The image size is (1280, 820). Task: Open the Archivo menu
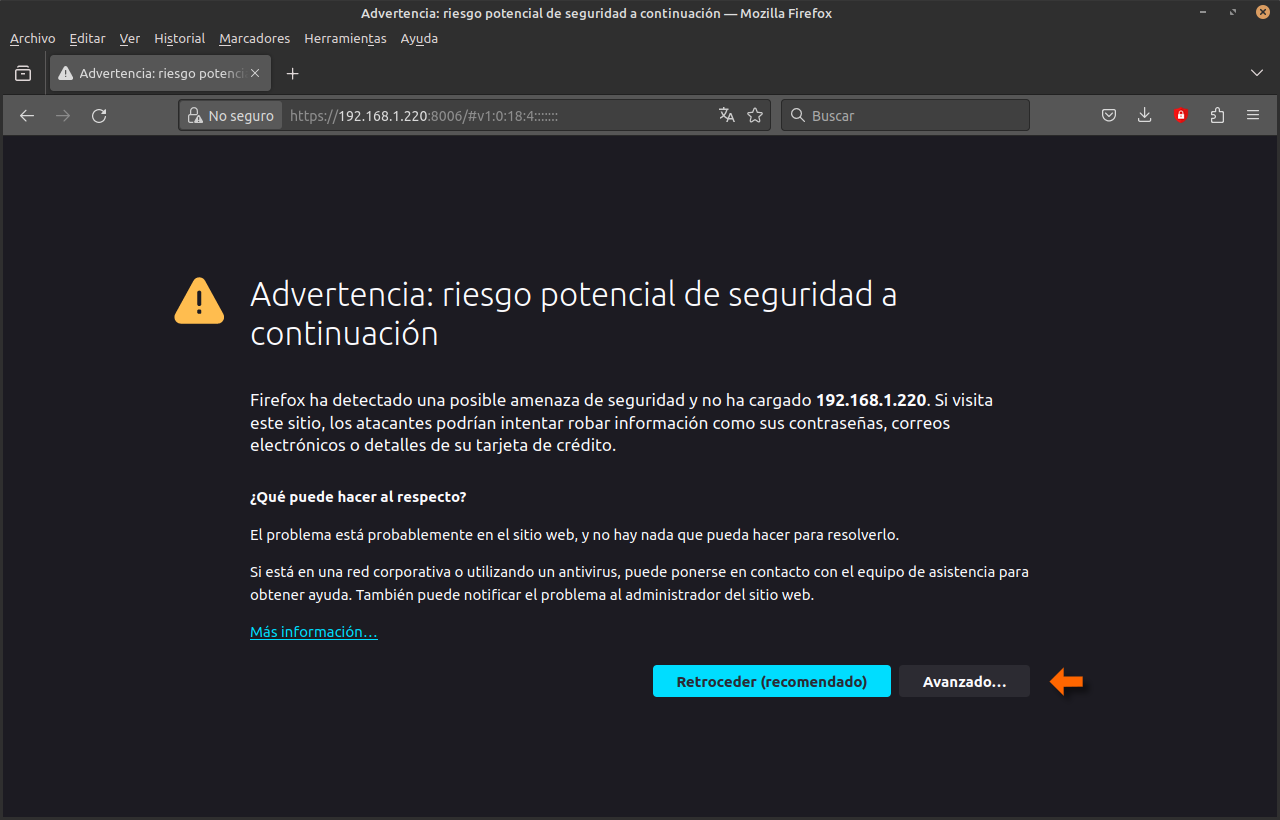[x=32, y=39]
